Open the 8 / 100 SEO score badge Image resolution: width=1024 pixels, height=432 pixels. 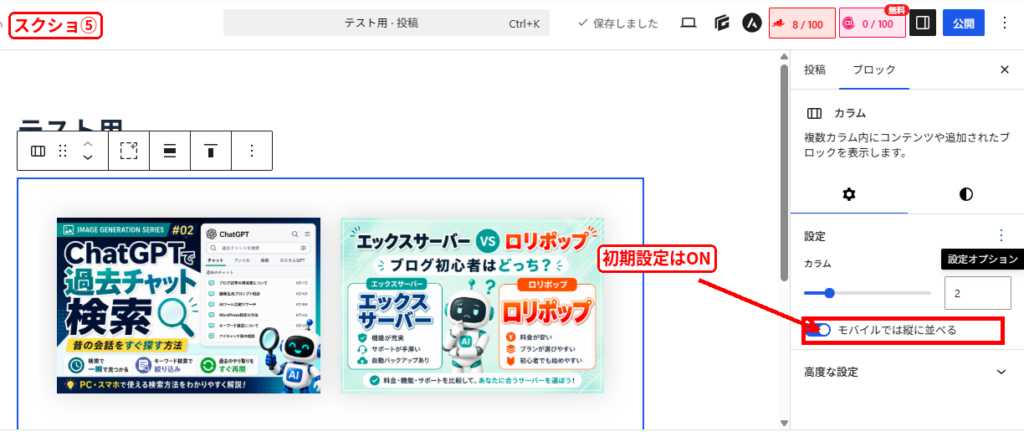[x=802, y=23]
